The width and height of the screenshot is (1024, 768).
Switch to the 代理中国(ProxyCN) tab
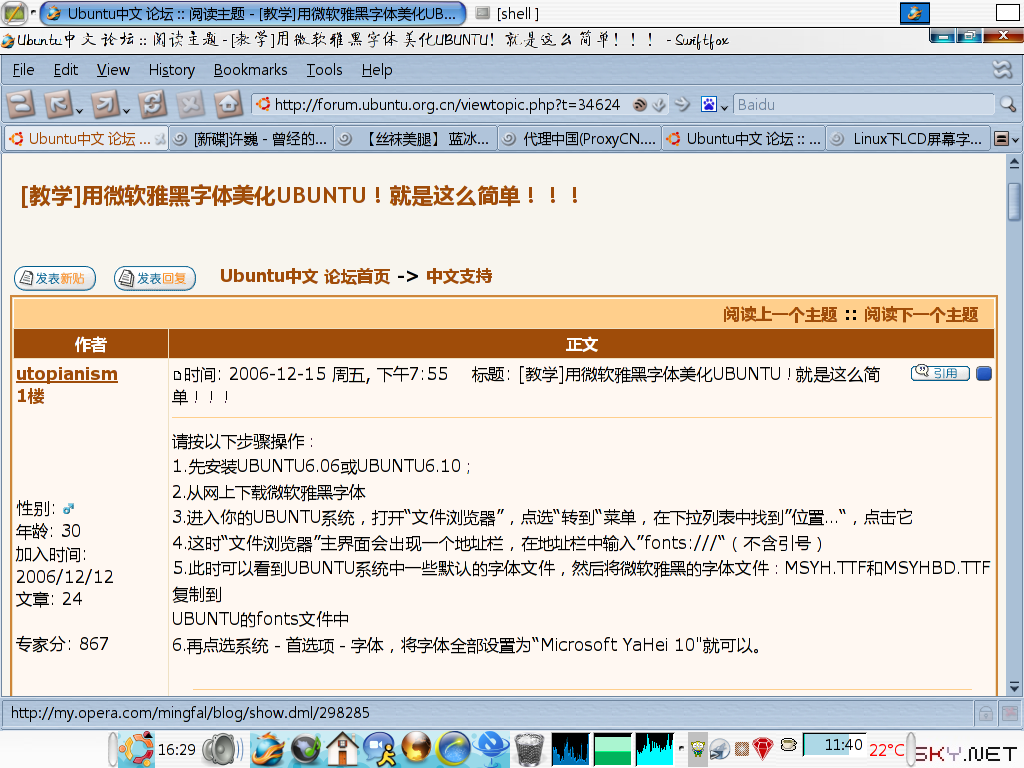(x=580, y=139)
